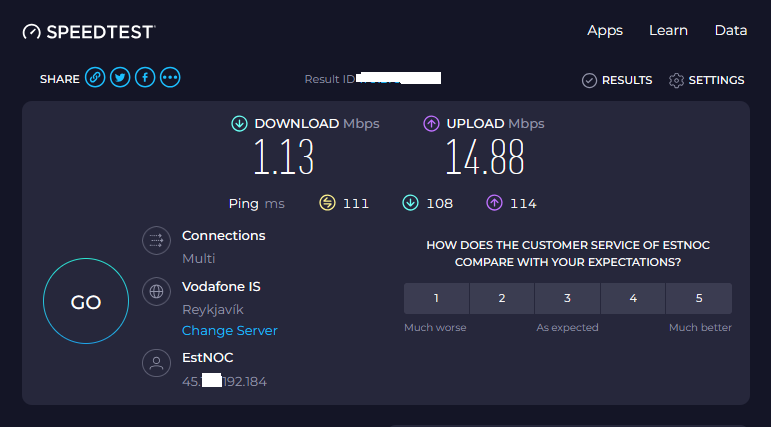
Task: Open RESULTS page
Action: (x=627, y=80)
